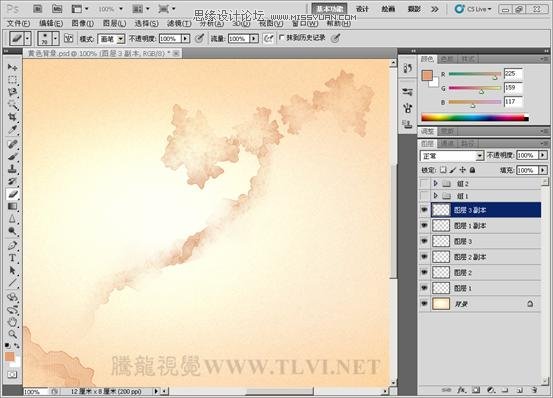Expand the 组 2 layer group

click(x=436, y=183)
